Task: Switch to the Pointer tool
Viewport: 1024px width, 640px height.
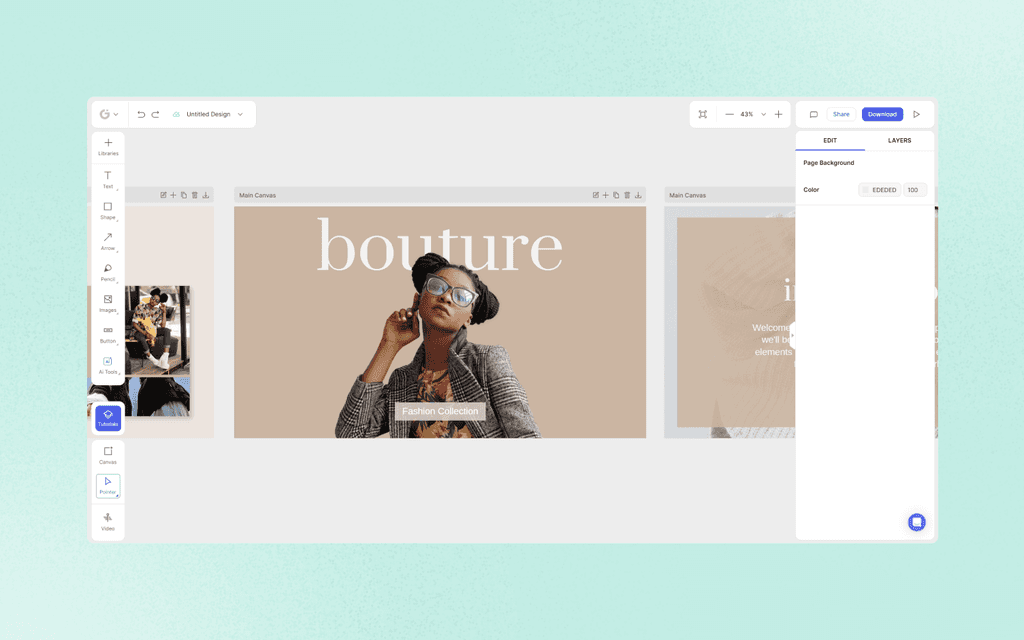Action: point(107,485)
